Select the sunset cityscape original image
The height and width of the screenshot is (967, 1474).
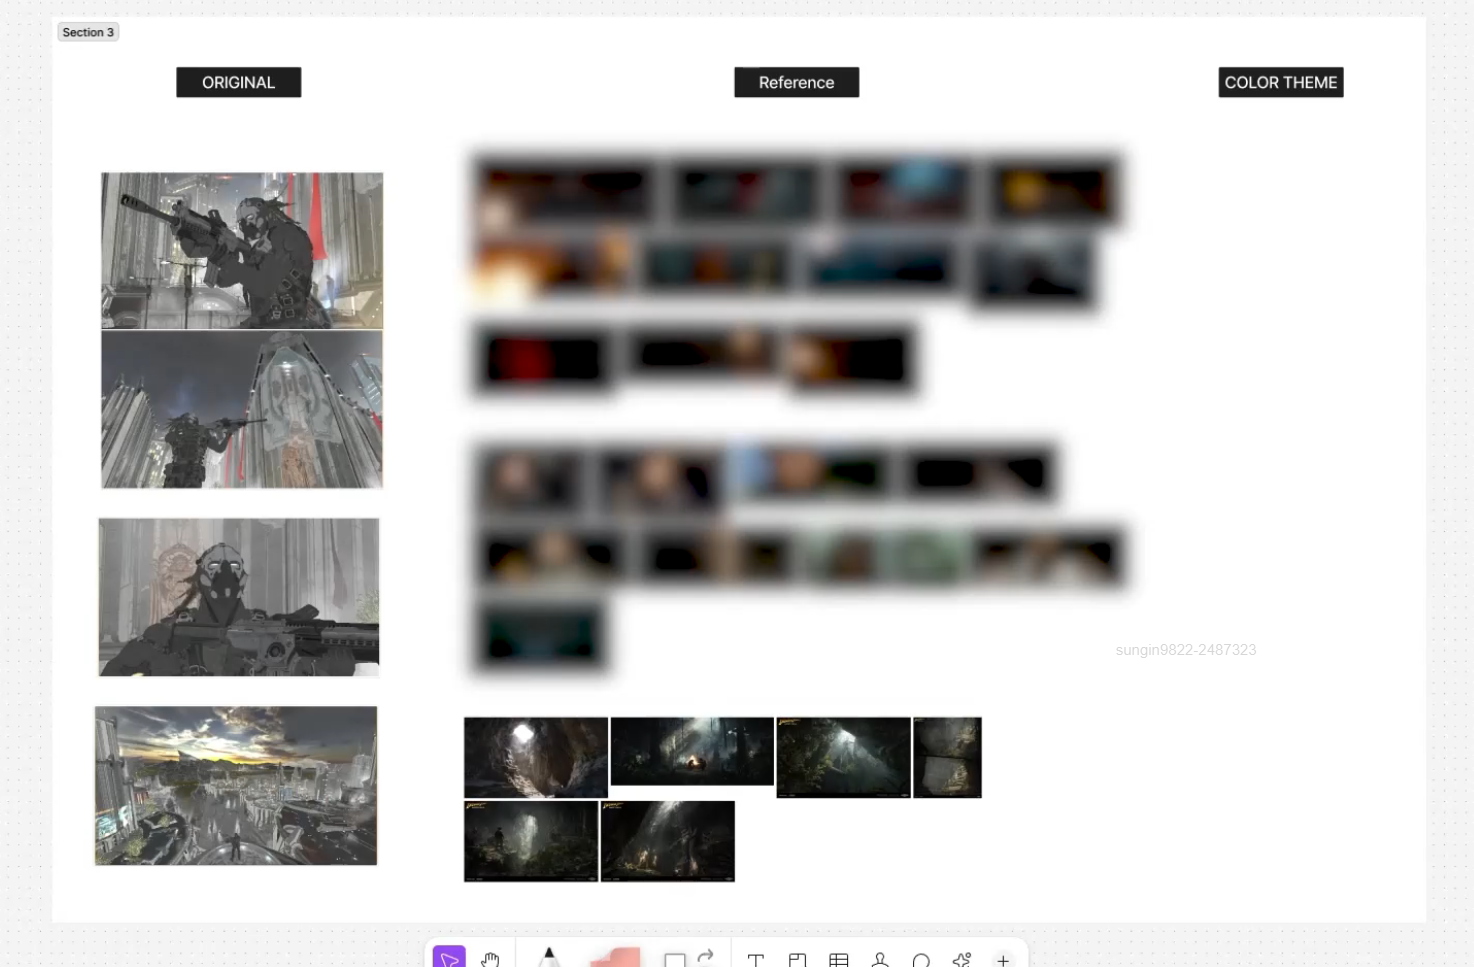(x=236, y=786)
